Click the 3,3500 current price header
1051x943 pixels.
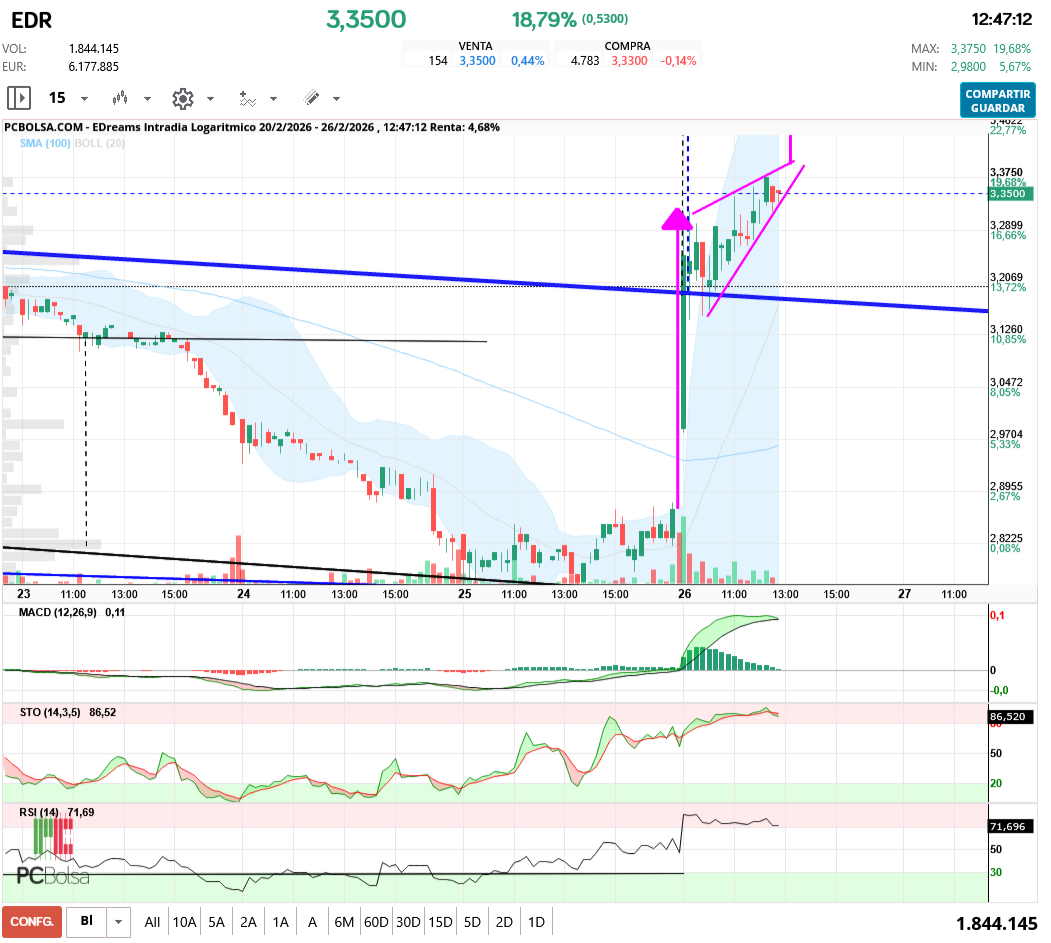366,19
